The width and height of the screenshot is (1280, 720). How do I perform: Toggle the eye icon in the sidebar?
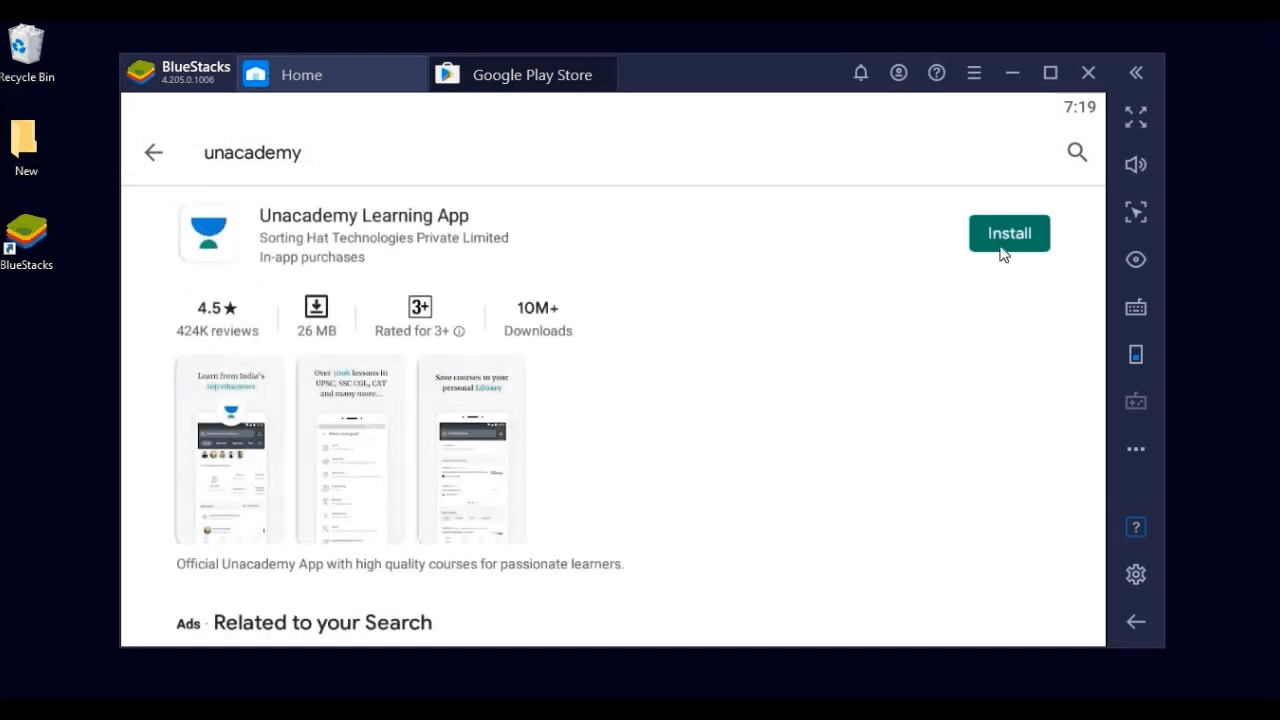point(1136,260)
